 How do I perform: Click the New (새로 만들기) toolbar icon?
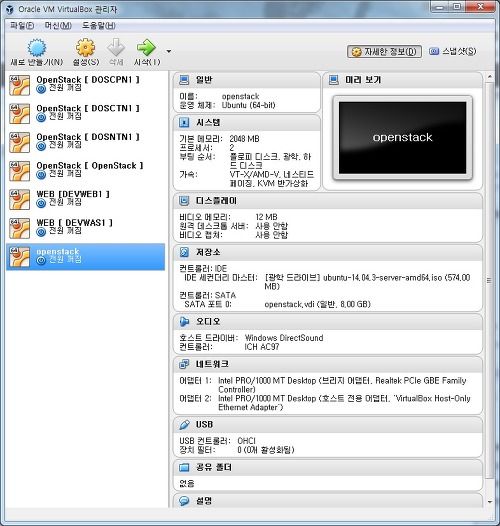click(37, 48)
